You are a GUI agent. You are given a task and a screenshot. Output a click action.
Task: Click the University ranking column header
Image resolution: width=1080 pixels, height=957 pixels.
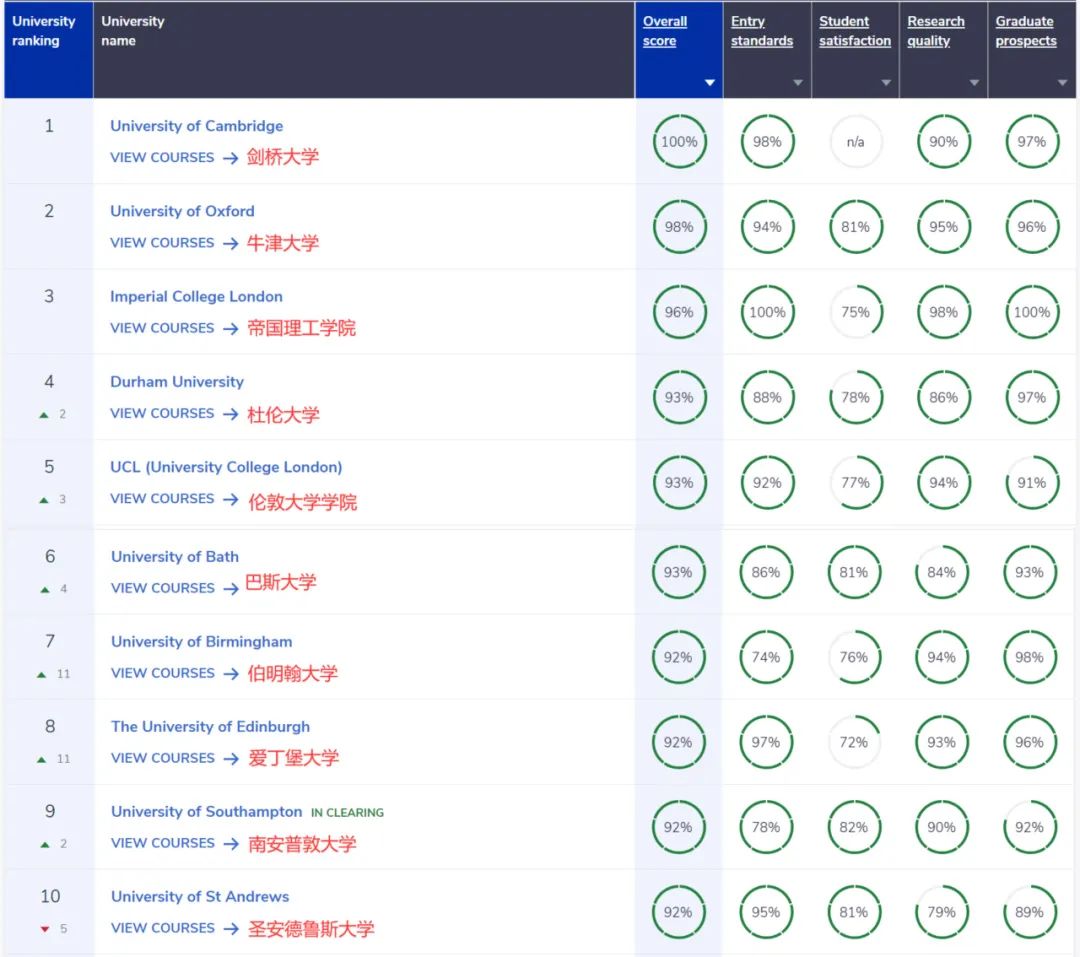[x=48, y=50]
